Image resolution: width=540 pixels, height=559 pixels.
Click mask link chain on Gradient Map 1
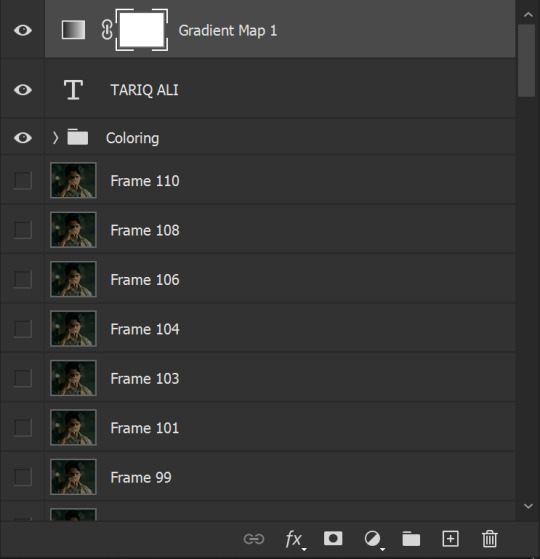pos(107,30)
